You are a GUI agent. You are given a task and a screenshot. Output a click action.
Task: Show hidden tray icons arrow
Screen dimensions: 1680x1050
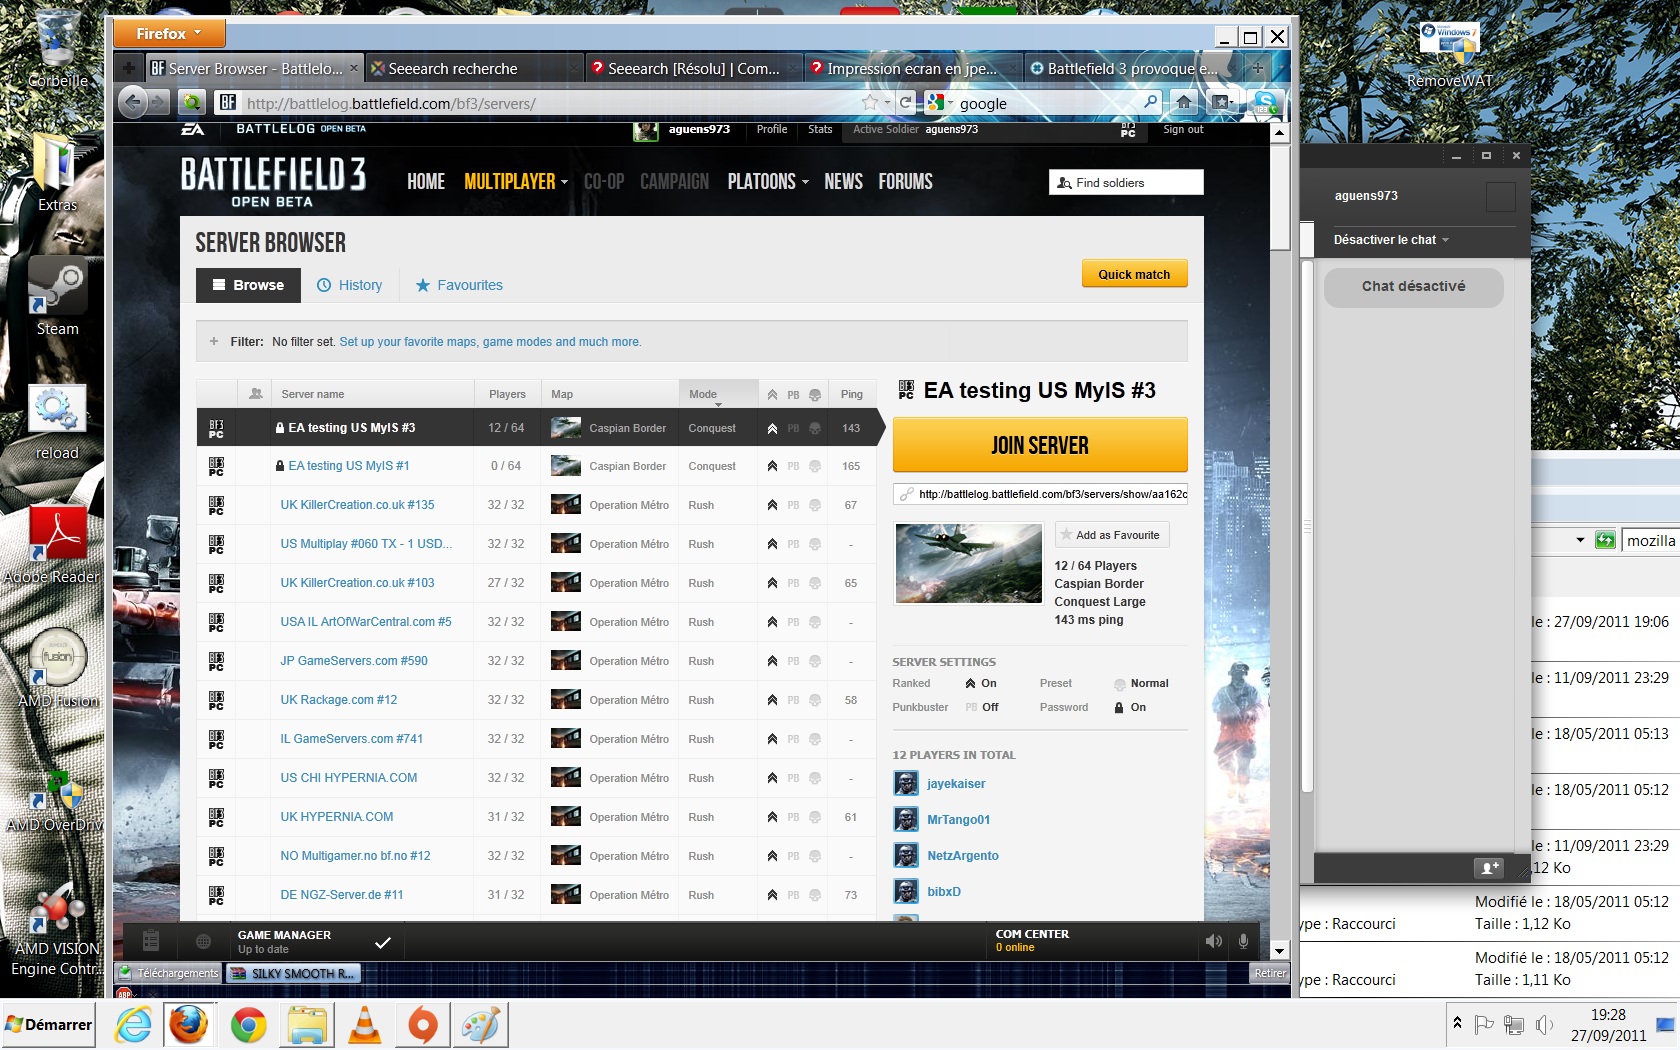[x=1457, y=1022]
